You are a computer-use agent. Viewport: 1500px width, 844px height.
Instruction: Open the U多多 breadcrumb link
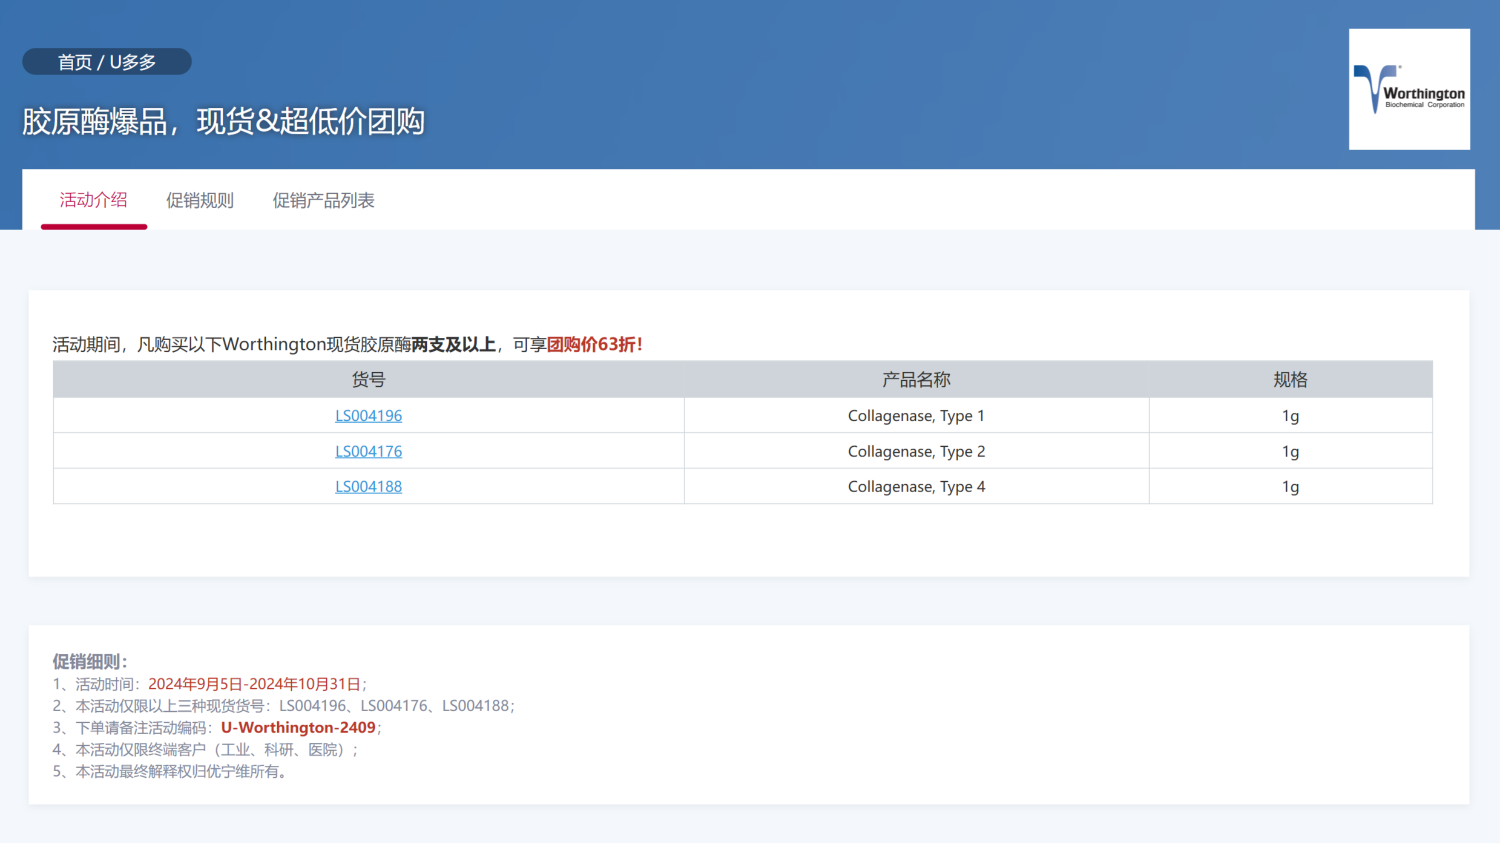[133, 62]
